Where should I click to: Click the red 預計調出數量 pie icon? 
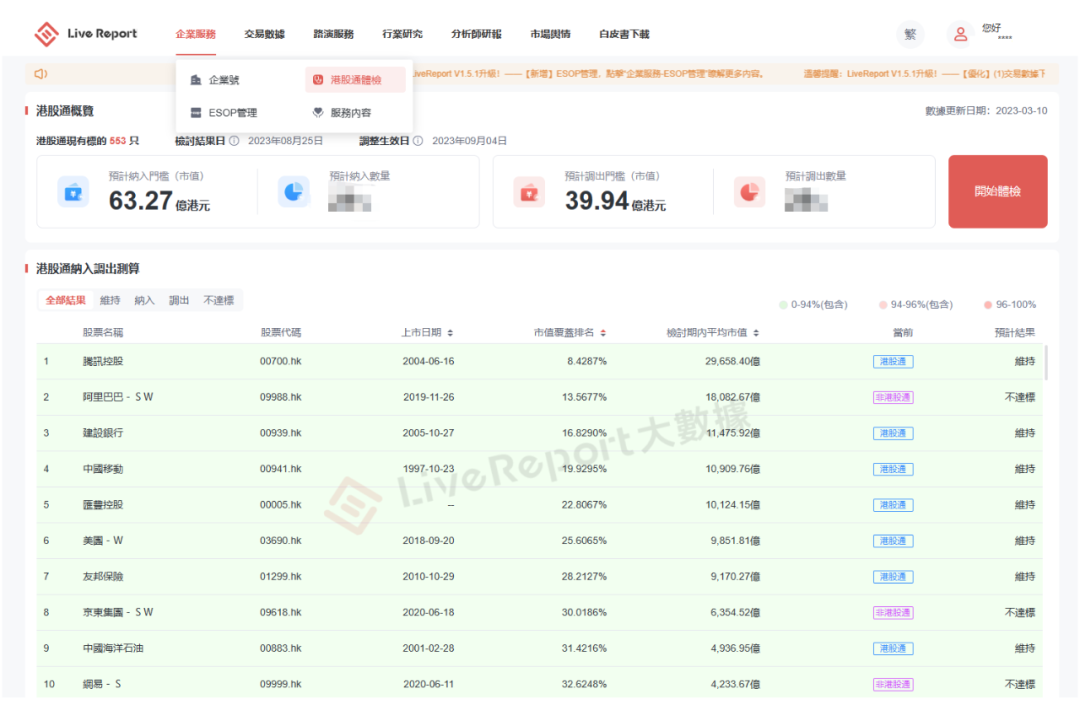pyautogui.click(x=749, y=192)
